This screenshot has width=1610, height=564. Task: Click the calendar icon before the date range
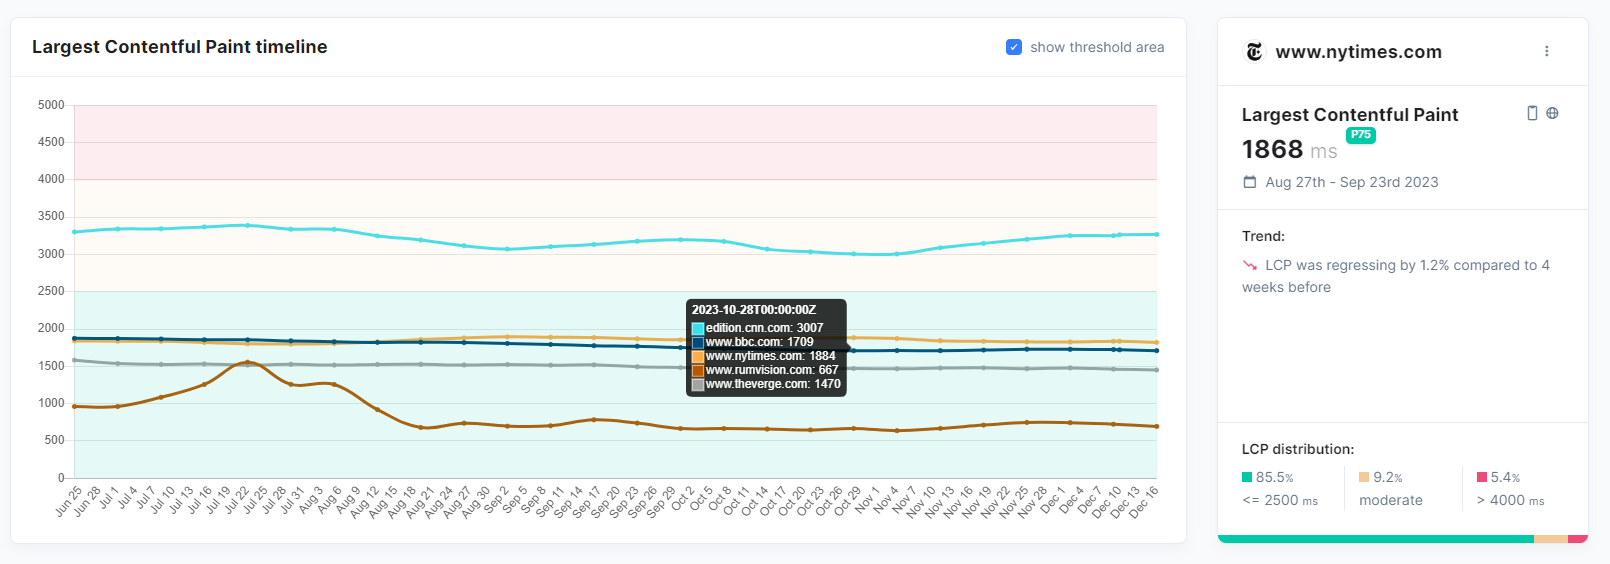[x=1249, y=182]
